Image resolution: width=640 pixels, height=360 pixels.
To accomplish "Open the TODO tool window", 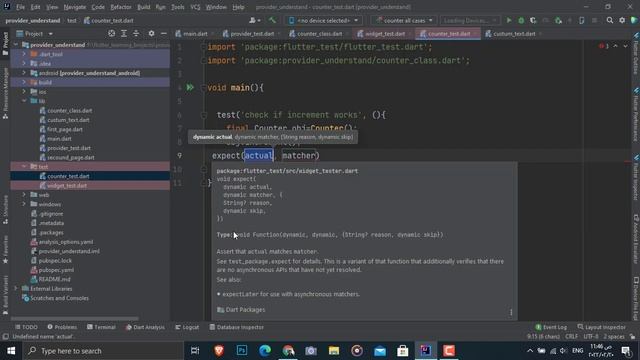I will [26, 327].
